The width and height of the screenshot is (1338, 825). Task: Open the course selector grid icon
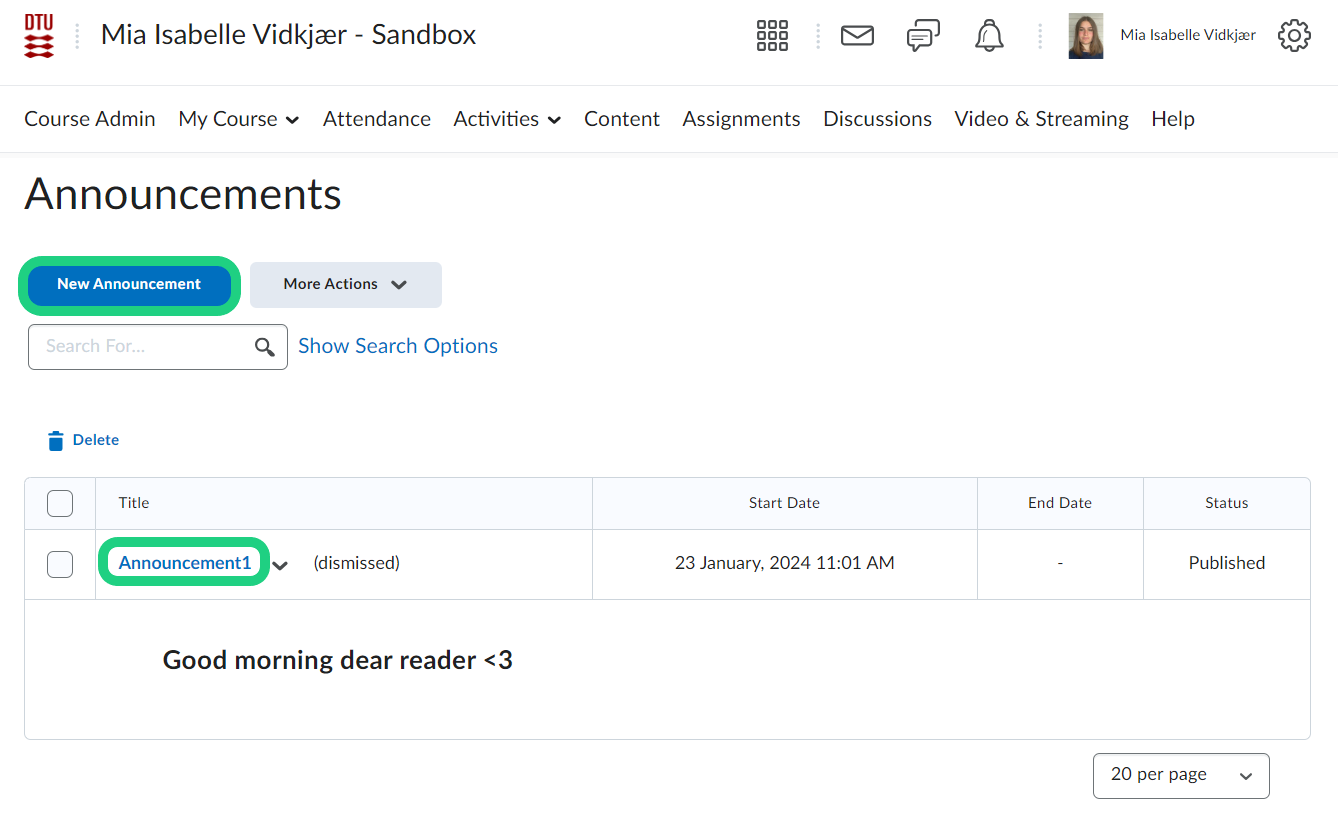click(772, 36)
